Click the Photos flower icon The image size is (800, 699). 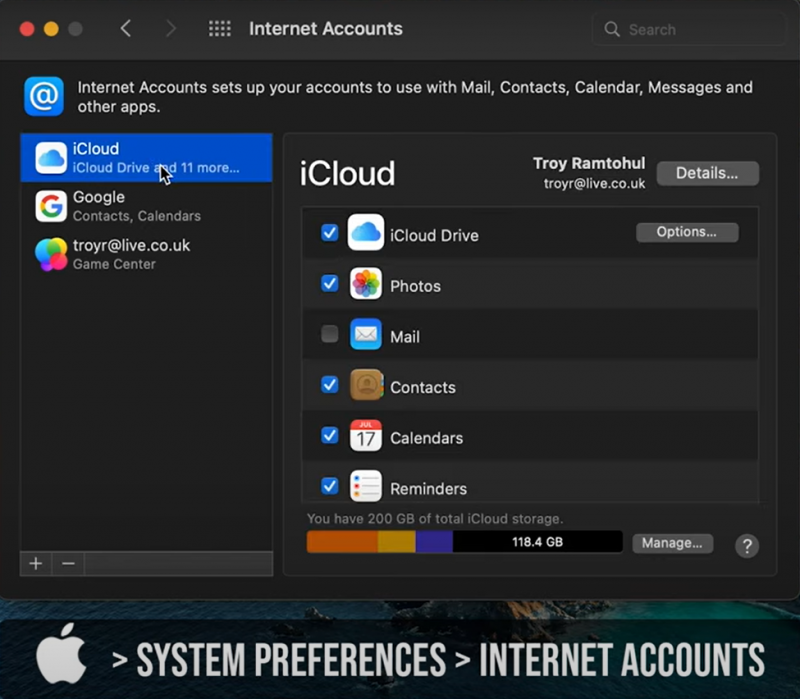click(366, 284)
